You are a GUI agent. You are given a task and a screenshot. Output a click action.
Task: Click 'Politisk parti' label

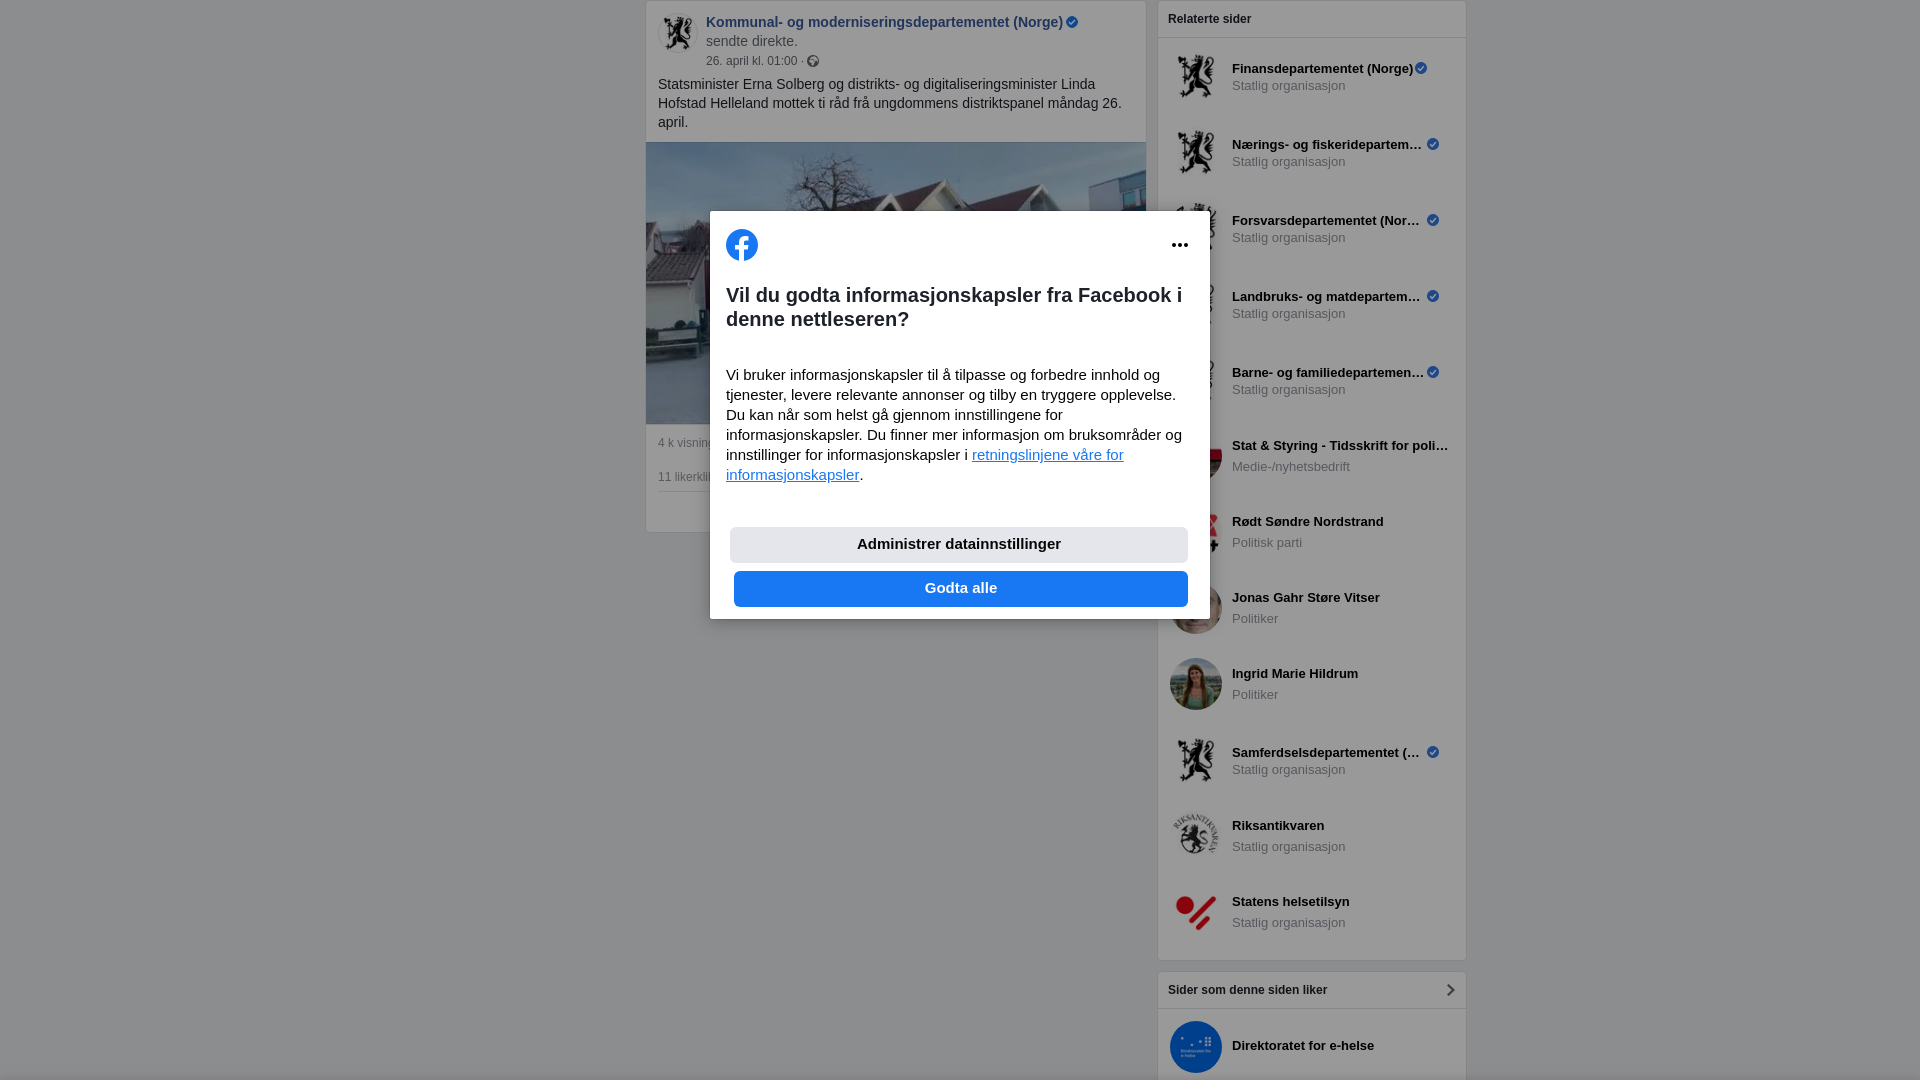[x=1267, y=543]
